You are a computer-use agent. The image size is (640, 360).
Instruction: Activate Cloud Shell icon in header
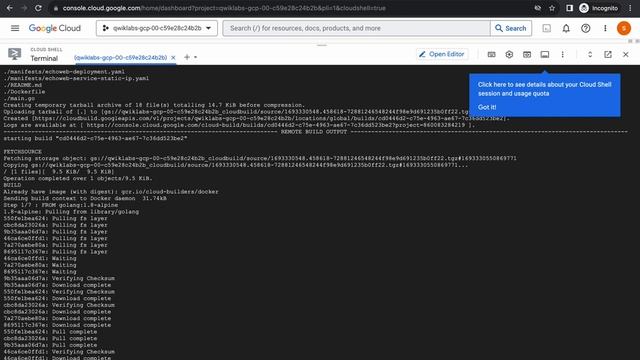click(547, 28)
